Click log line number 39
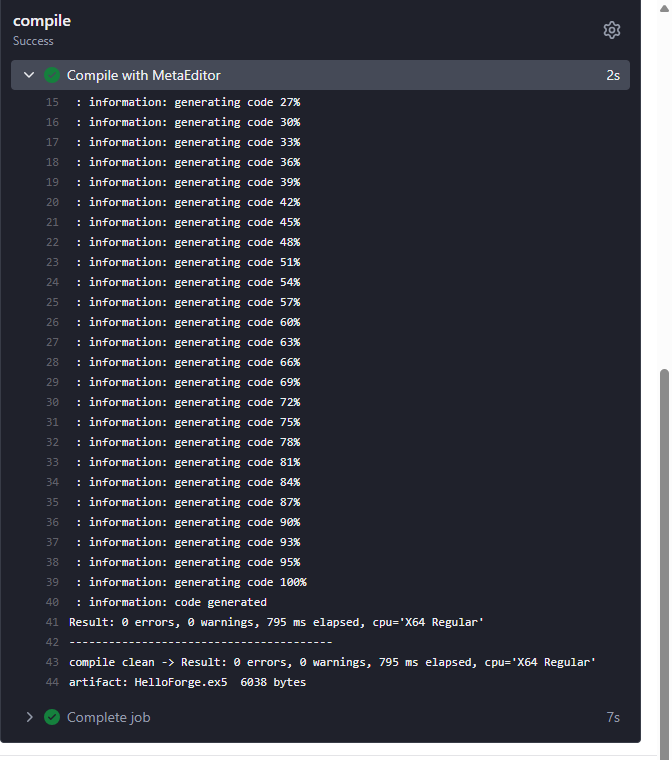 pos(52,582)
